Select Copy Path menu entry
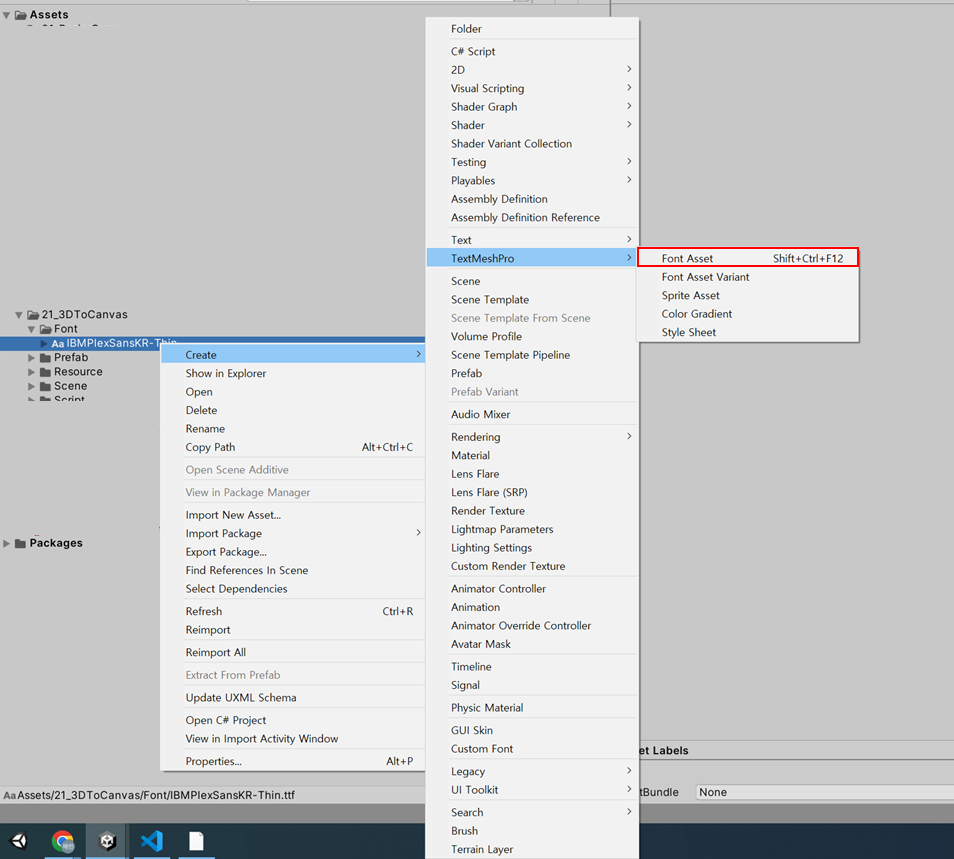The image size is (954, 859). coord(293,447)
